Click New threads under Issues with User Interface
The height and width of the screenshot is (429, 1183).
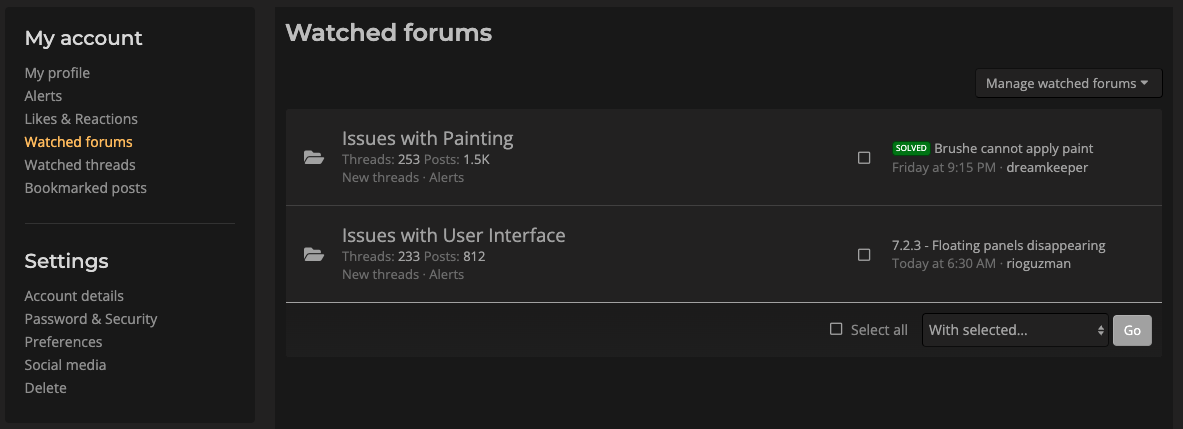[x=379, y=274]
